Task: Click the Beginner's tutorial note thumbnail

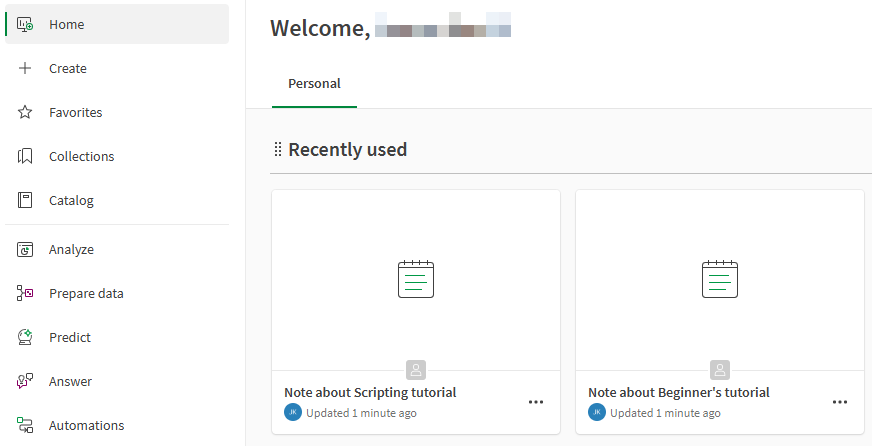Action: [720, 279]
